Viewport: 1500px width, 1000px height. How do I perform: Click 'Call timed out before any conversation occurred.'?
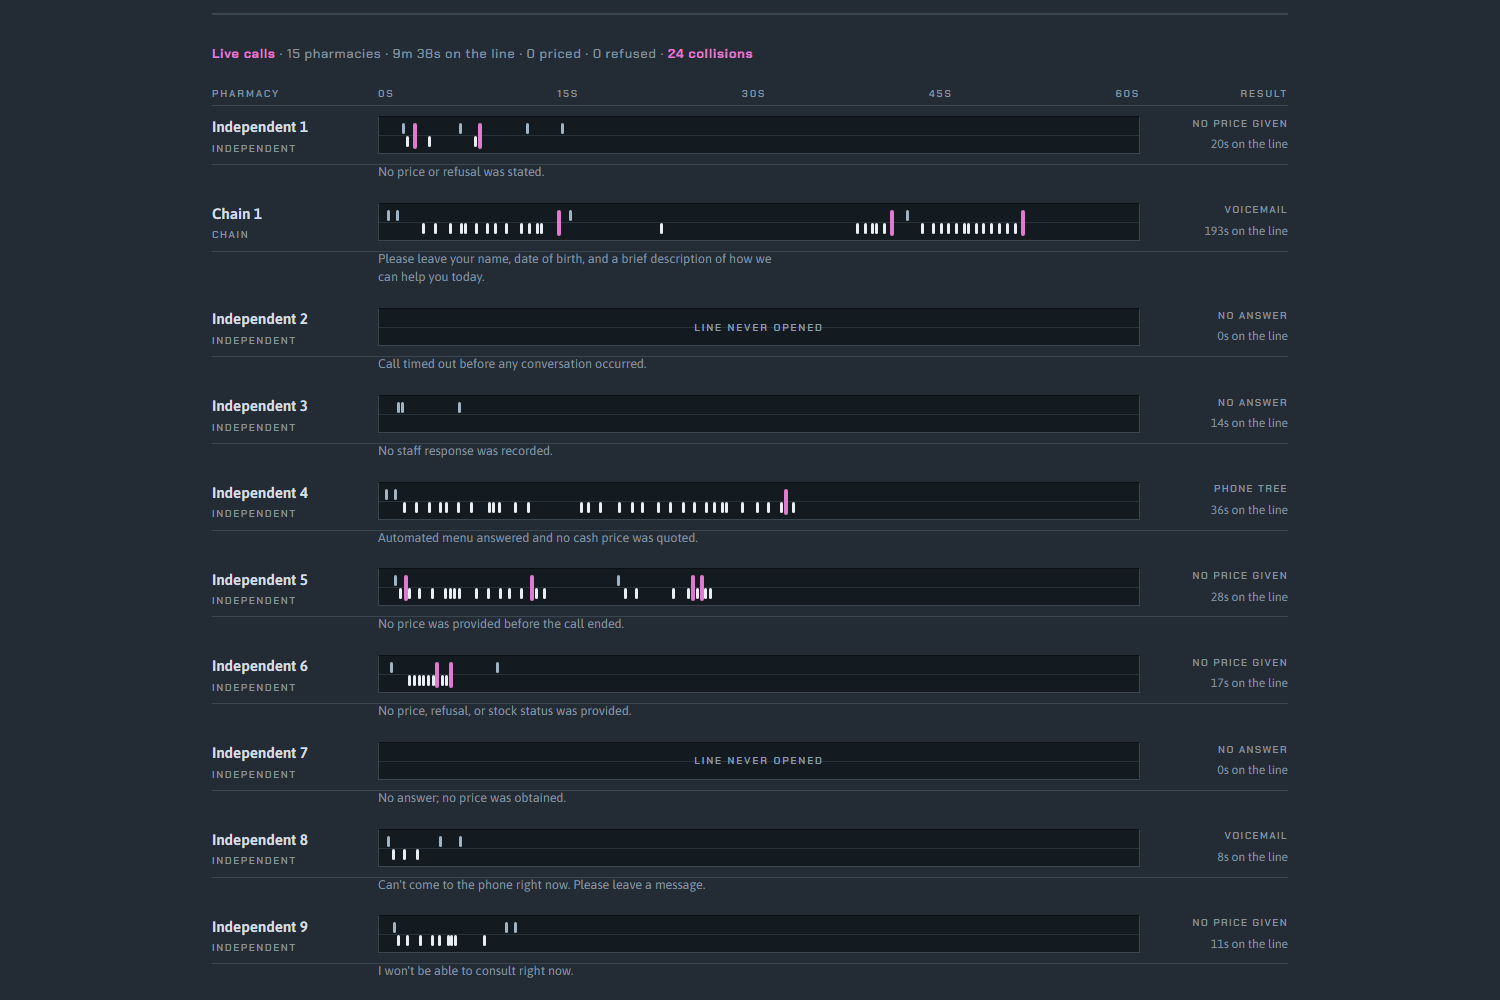coord(512,364)
